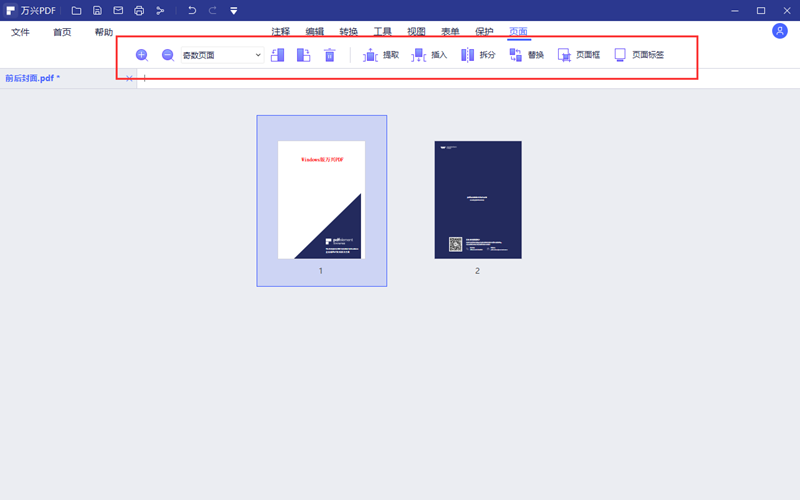Close the 前后封面.pdf document tab
The width and height of the screenshot is (800, 500).
point(129,78)
